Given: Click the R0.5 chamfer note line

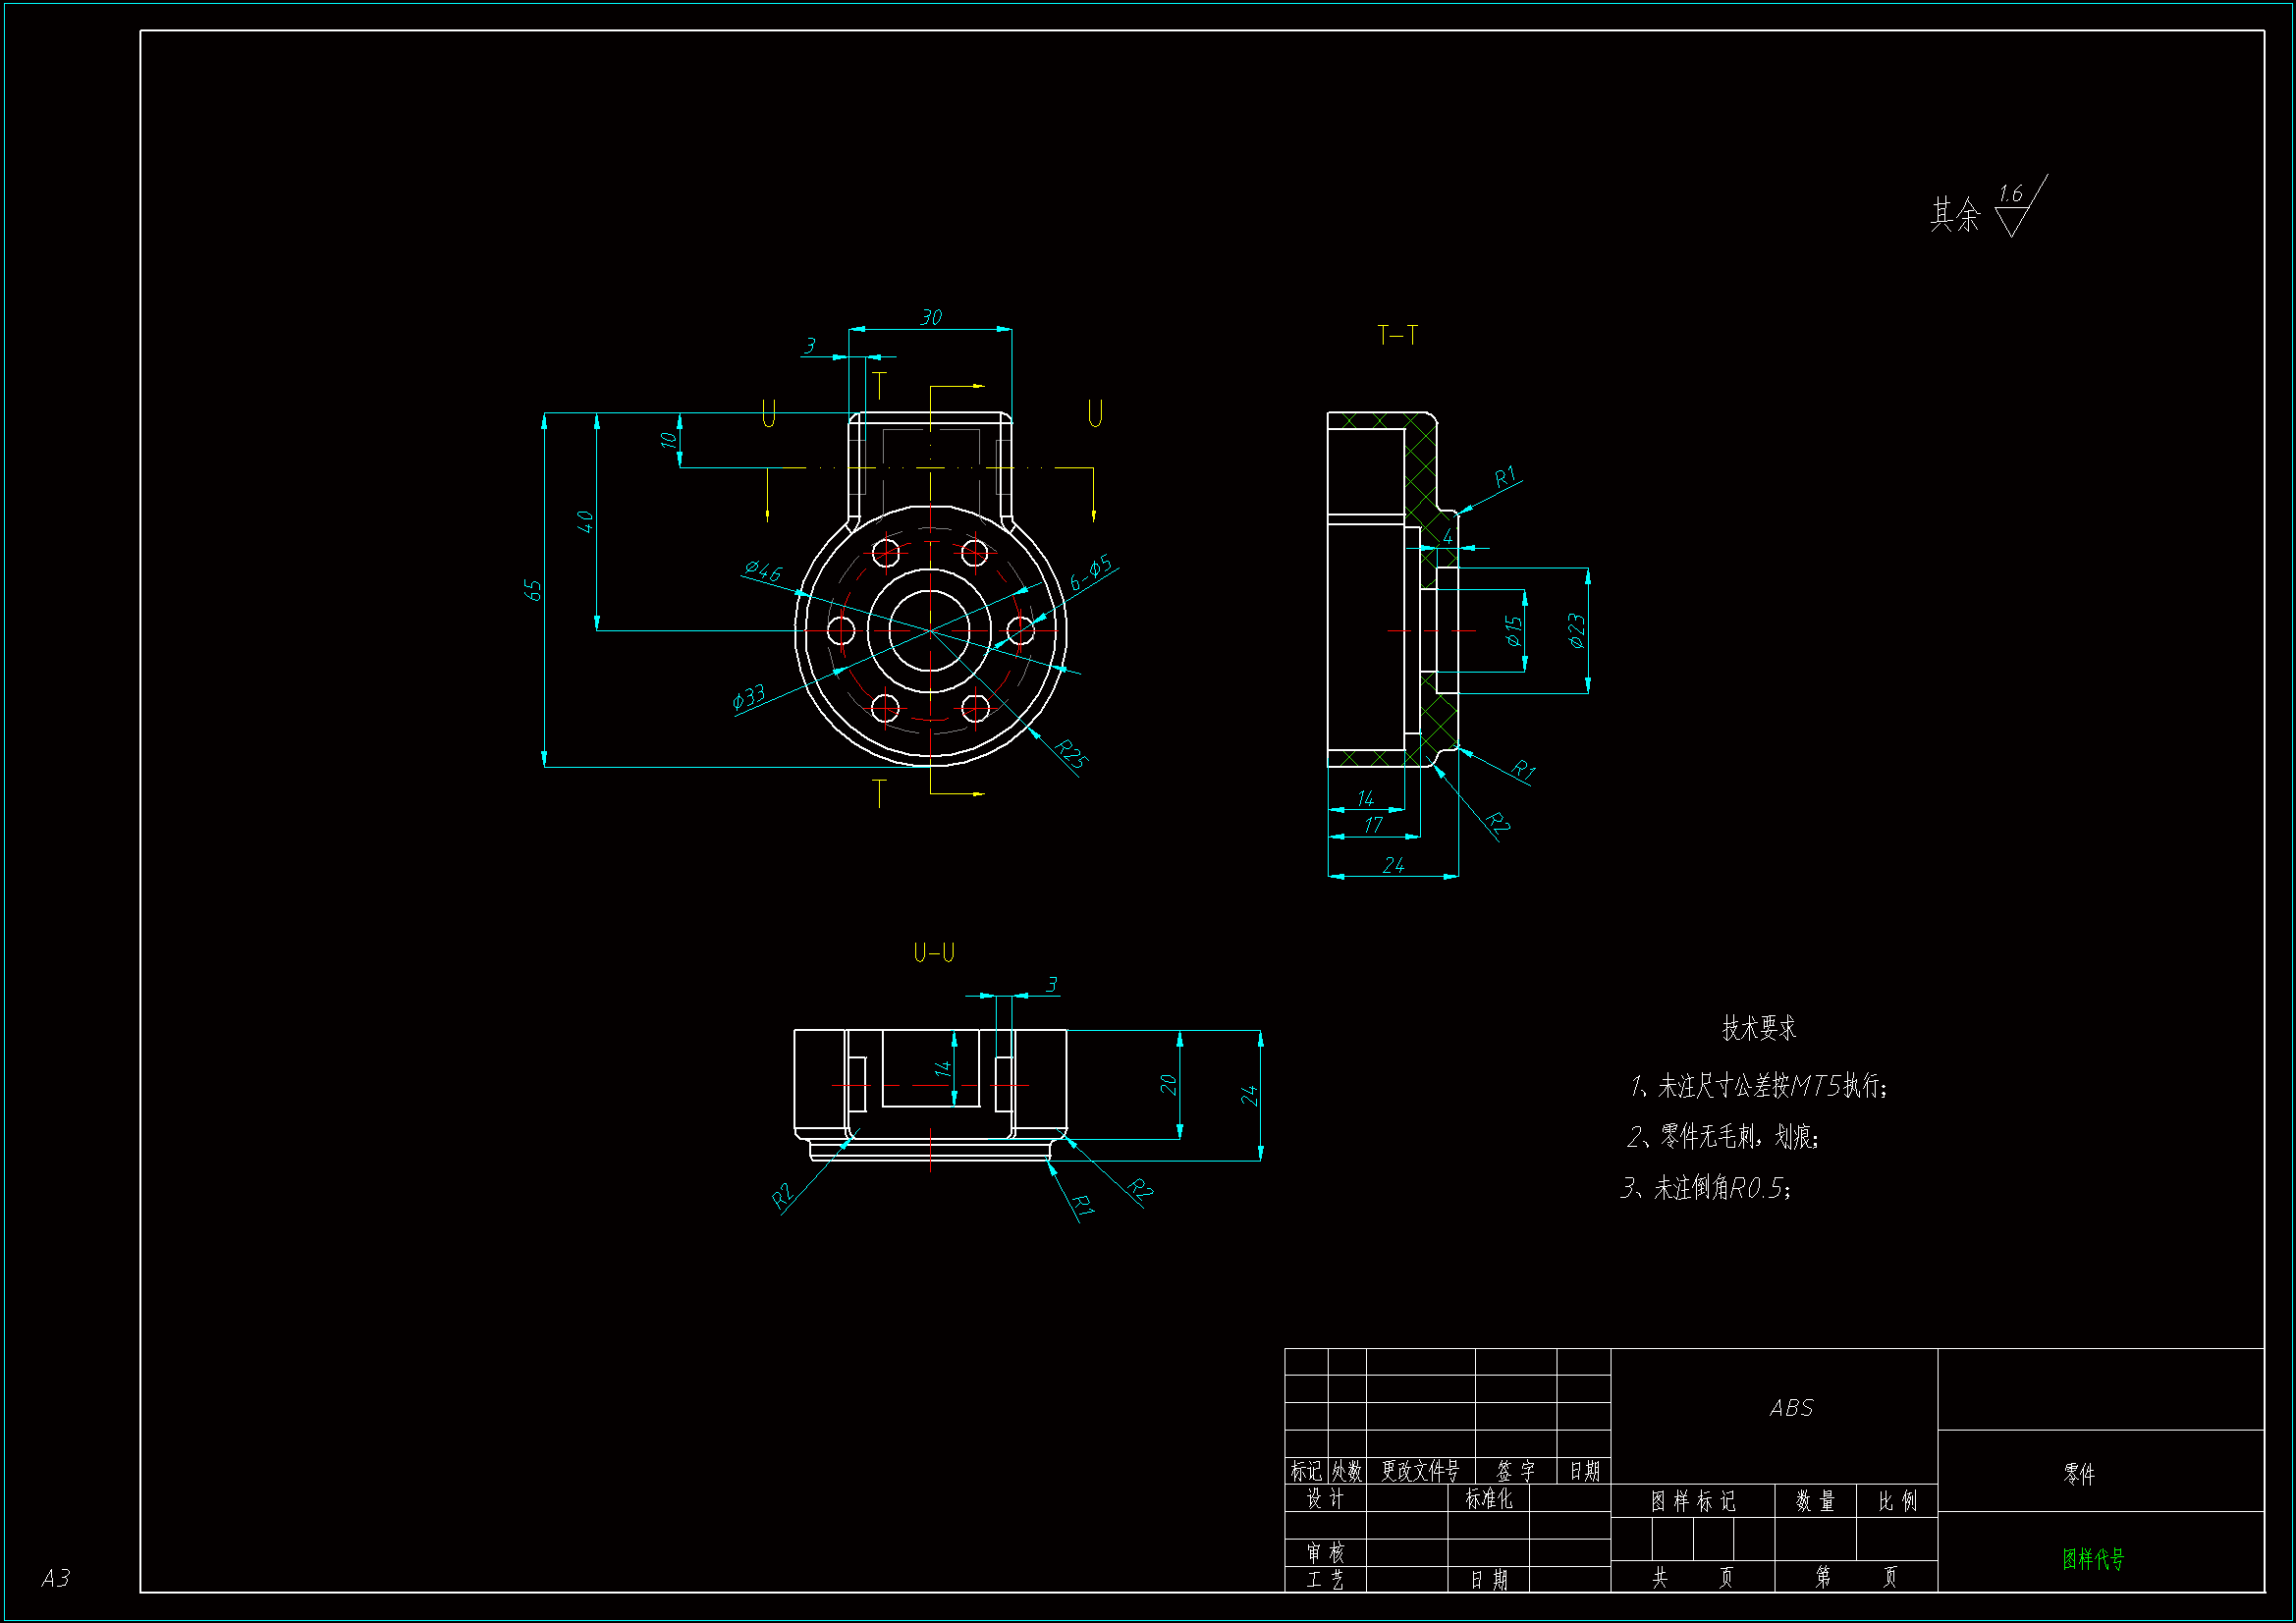Looking at the screenshot, I should 1705,1188.
